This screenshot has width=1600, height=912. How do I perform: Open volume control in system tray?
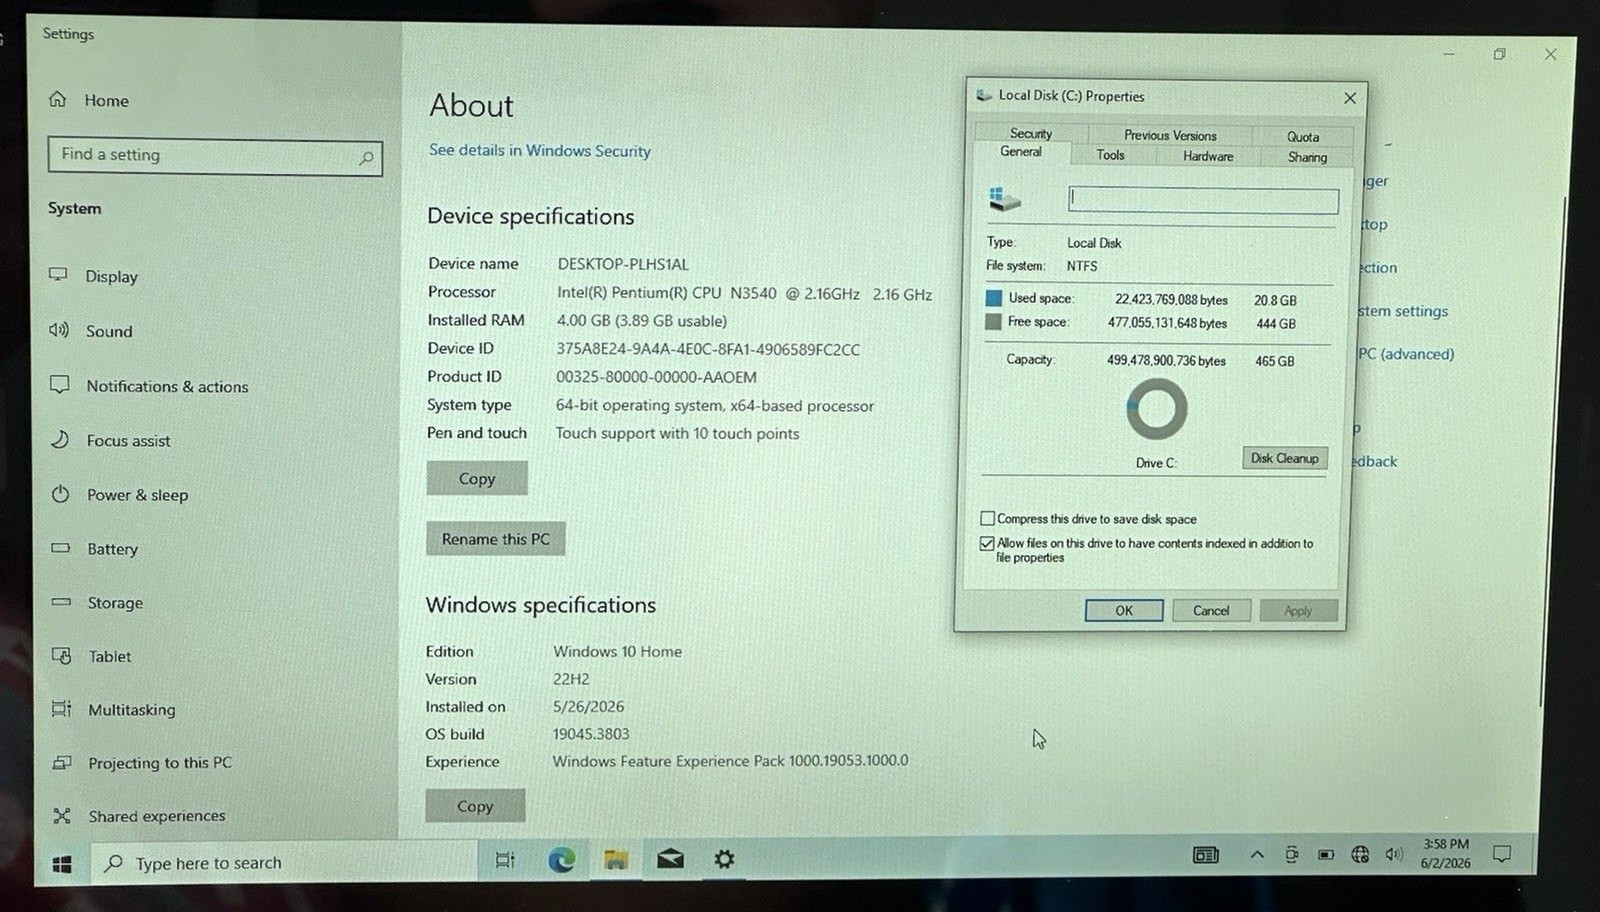1394,854
